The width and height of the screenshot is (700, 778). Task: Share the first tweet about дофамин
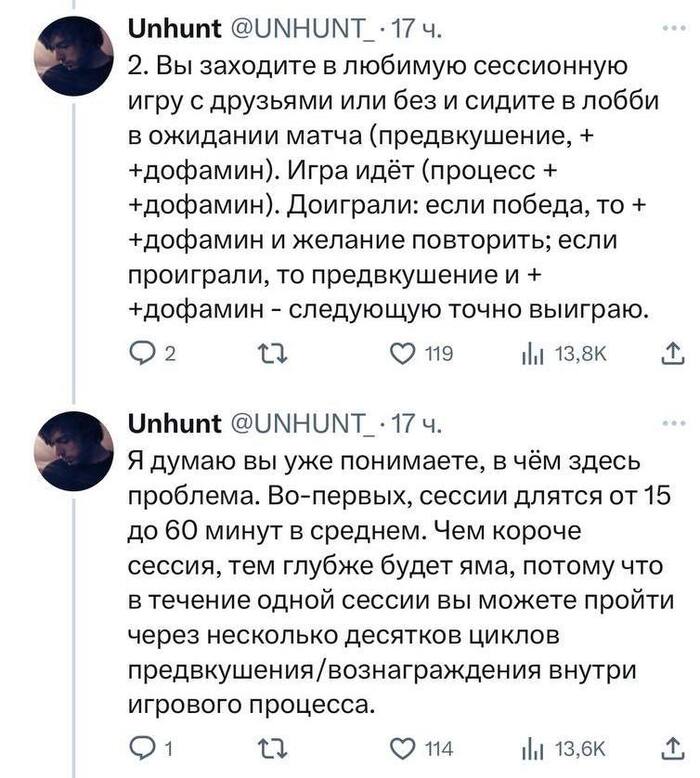click(673, 351)
